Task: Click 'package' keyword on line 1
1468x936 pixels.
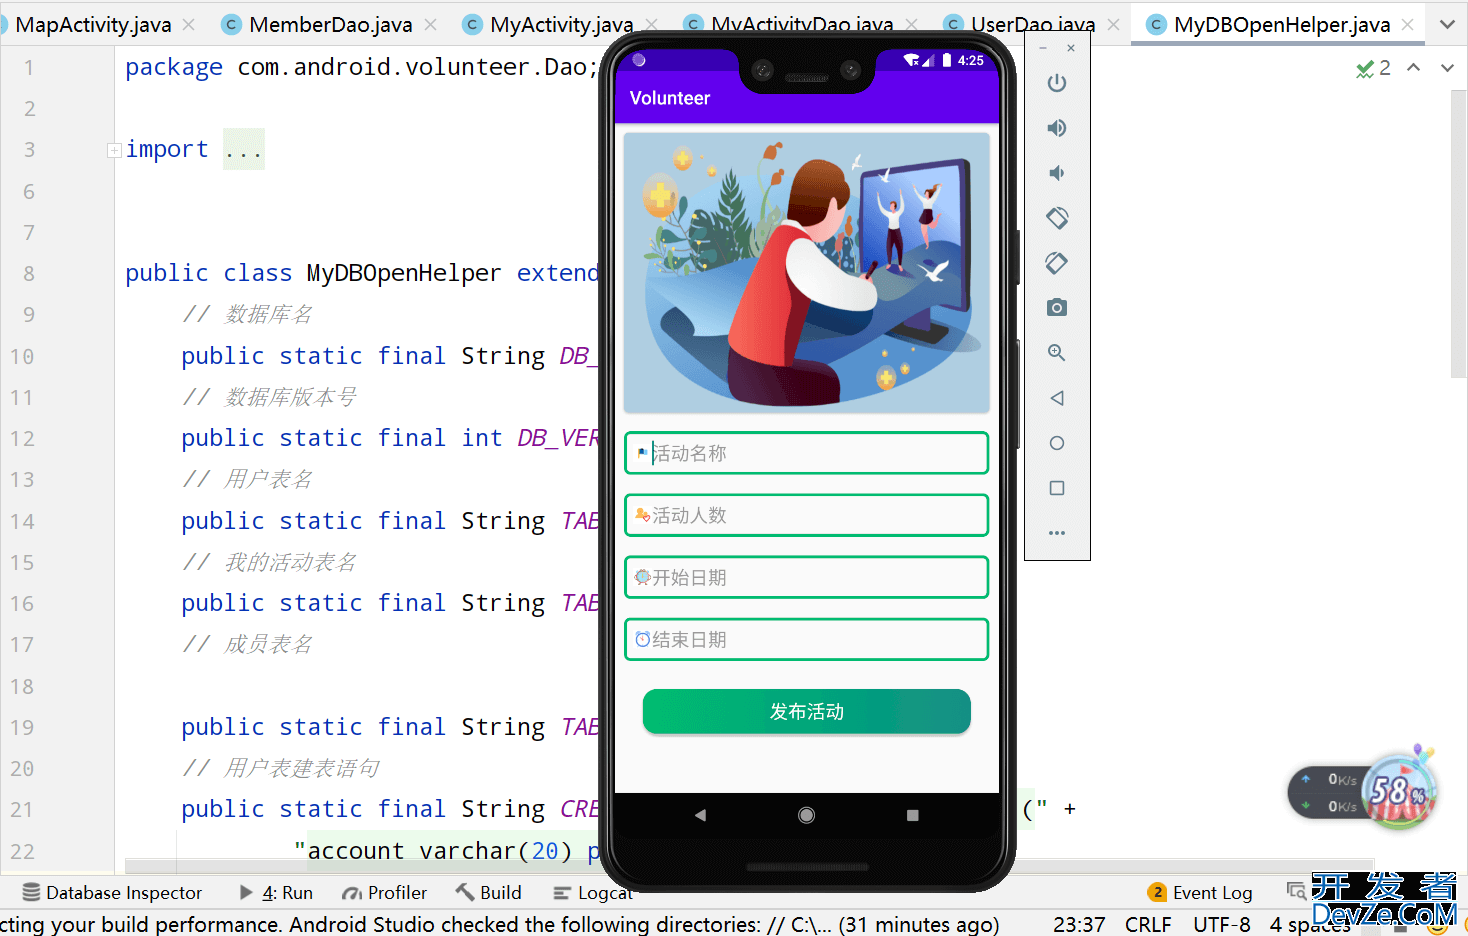Action: pos(174,67)
